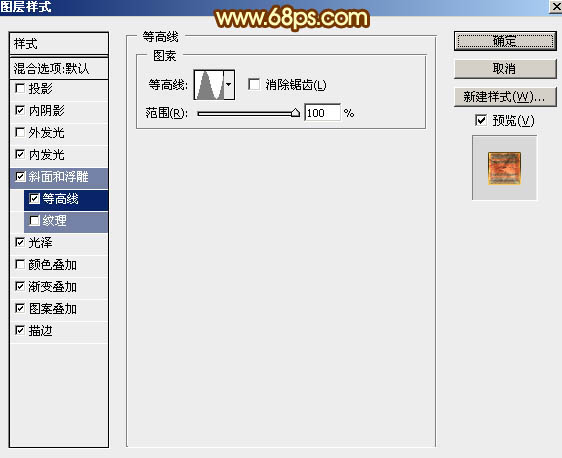
Task: Click the 范围 range slider handle
Action: pos(295,113)
